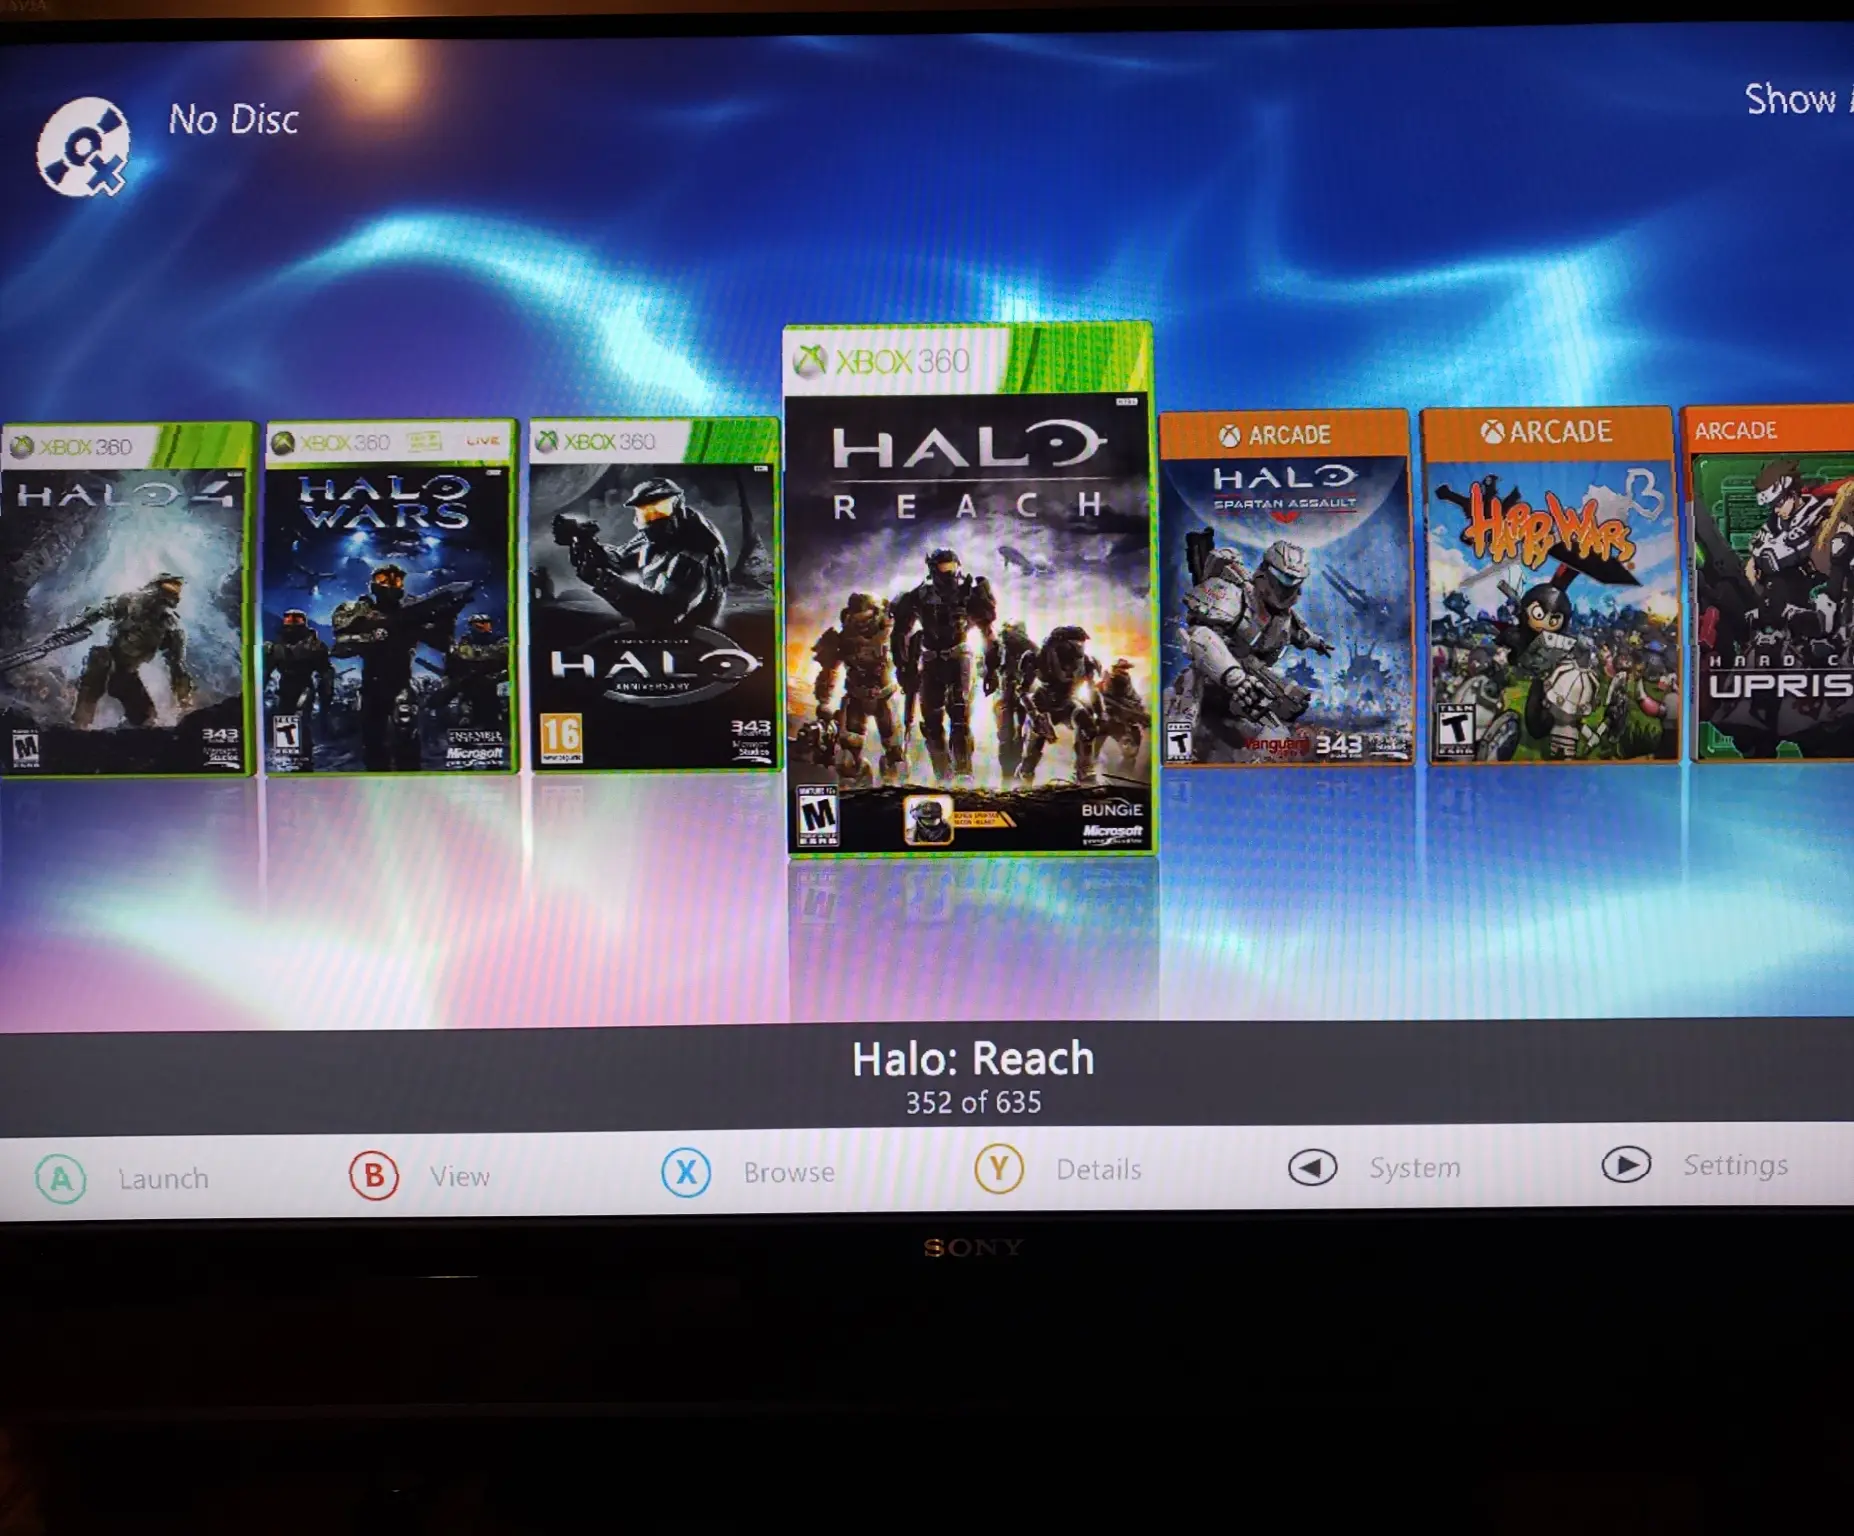Screen dimensions: 1854x1536
Task: Choose the Halo Anniversary cover
Action: coord(654,596)
